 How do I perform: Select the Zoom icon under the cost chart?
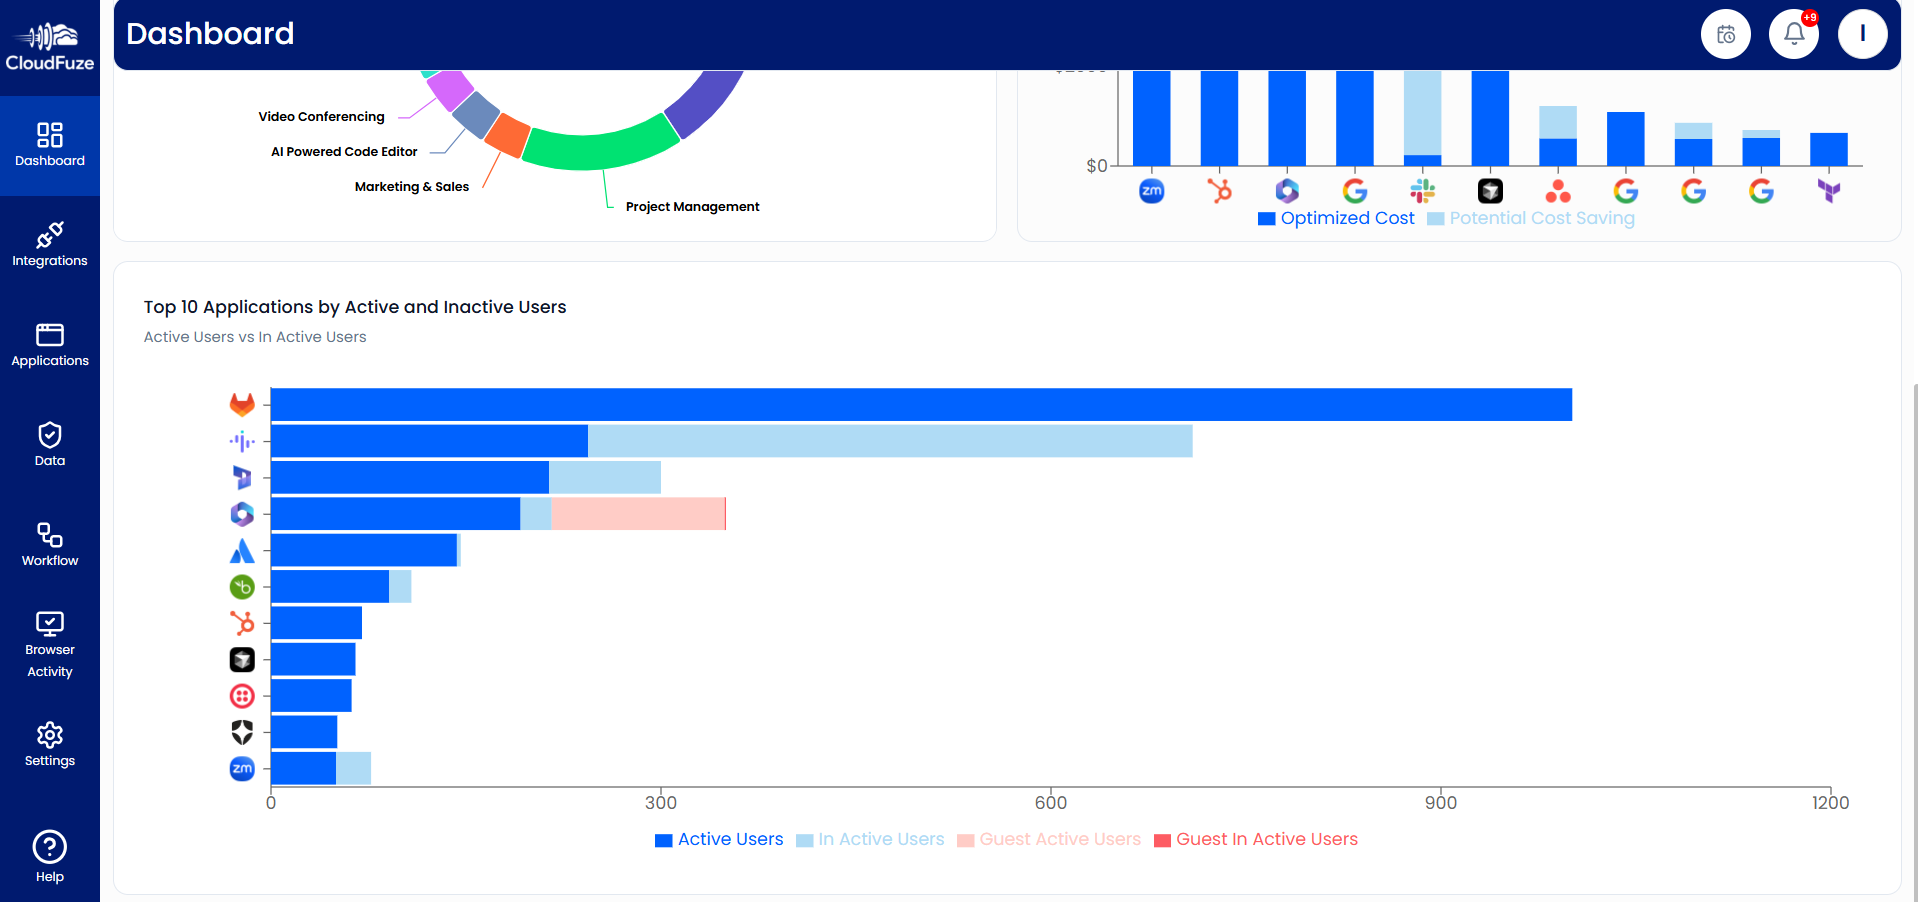pos(1151,190)
